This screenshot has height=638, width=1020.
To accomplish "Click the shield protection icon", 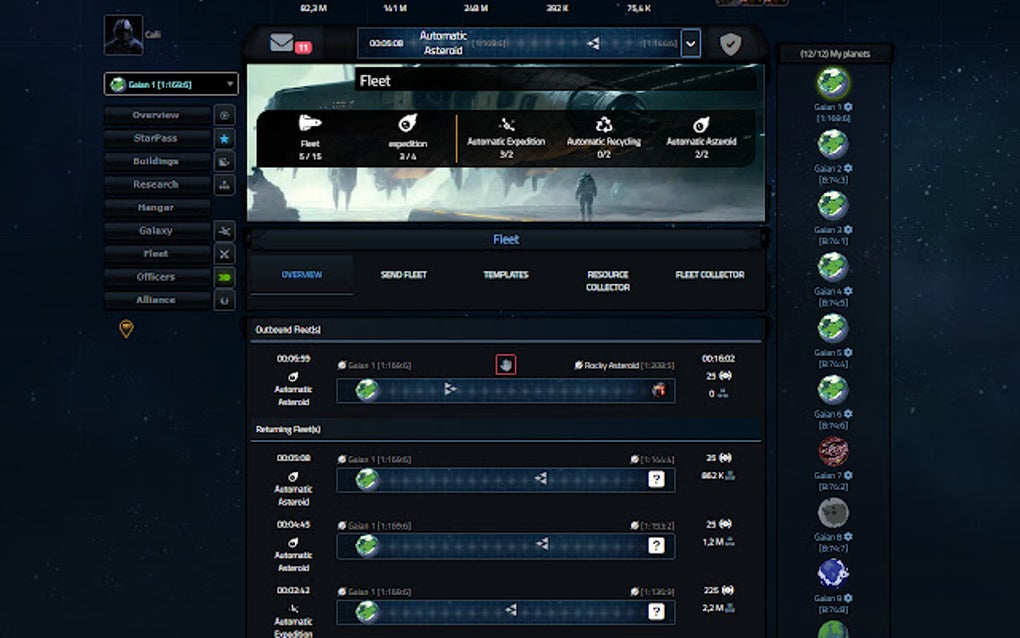I will pos(729,45).
